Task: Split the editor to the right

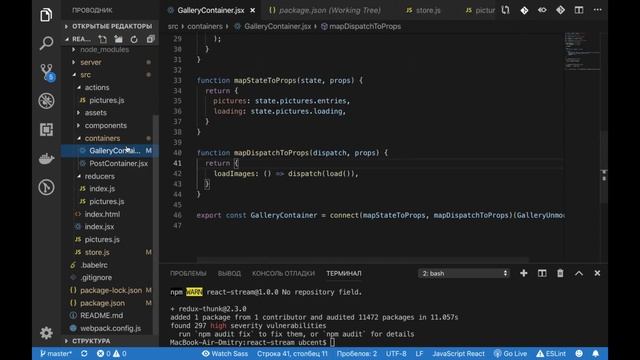Action: (x=579, y=10)
